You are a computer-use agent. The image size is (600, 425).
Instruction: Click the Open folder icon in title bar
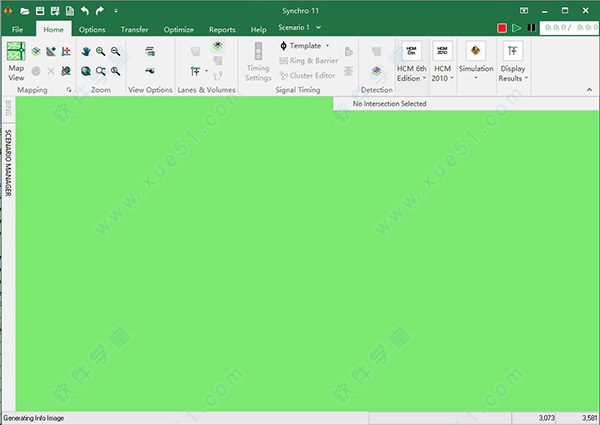pos(25,11)
